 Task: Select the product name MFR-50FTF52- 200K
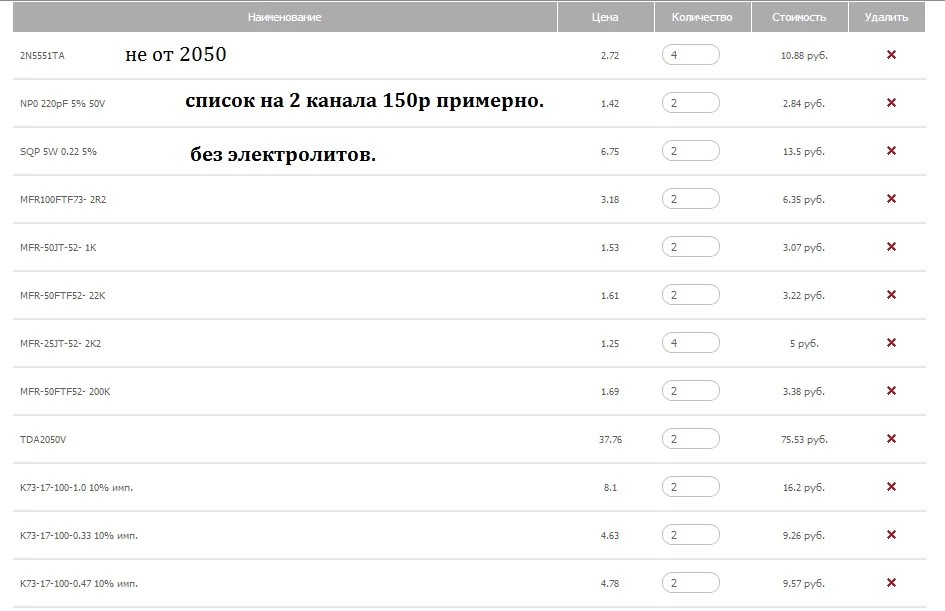(65, 392)
